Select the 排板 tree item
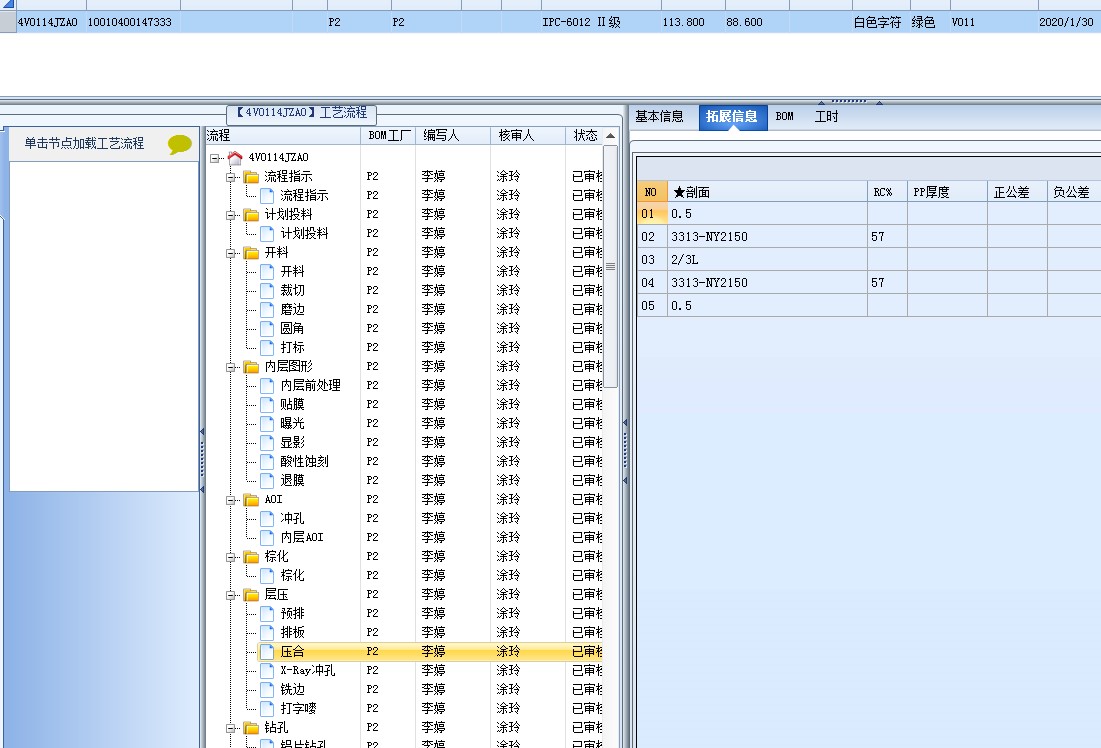Screen dimensions: 1101x748 293,633
